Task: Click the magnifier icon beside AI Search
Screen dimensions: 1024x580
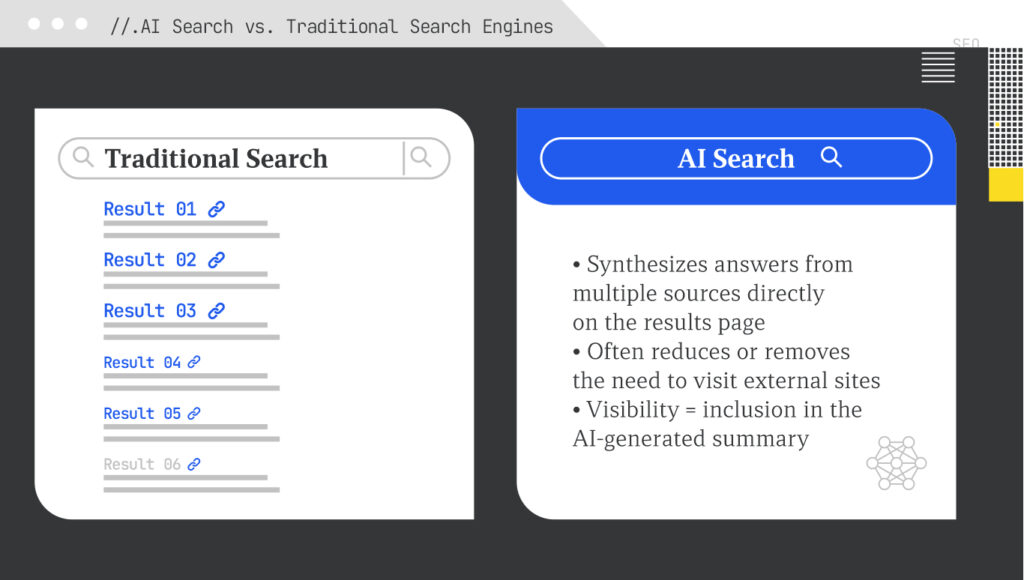Action: (x=831, y=157)
